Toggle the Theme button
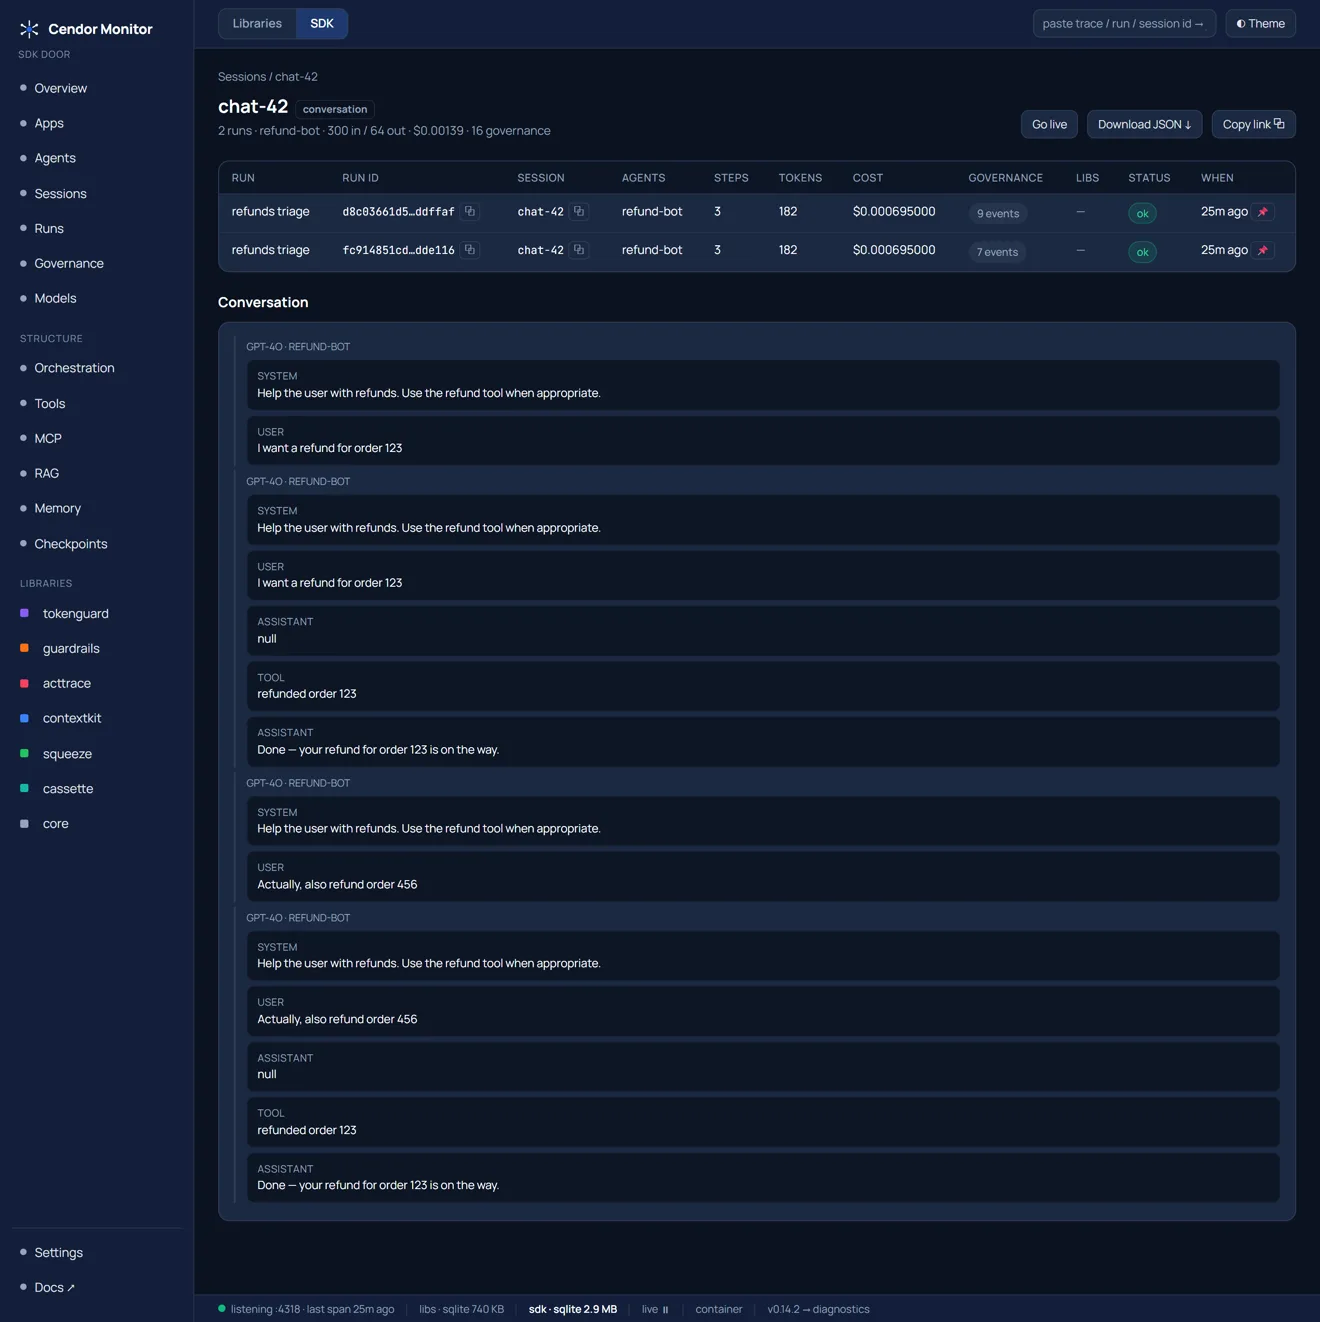The width and height of the screenshot is (1320, 1322). pos(1260,23)
